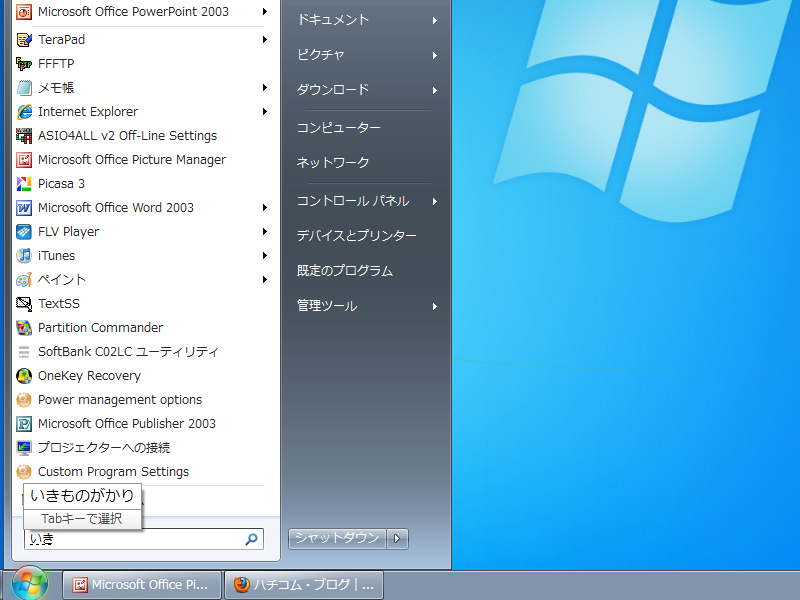
Task: Open ドキュメント from right pane
Action: pyautogui.click(x=333, y=19)
